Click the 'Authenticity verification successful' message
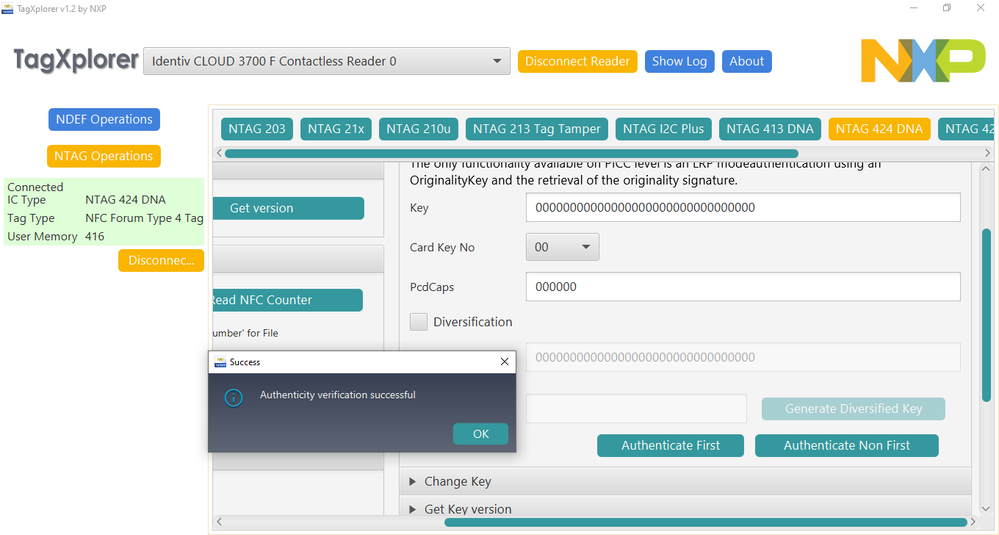The height and width of the screenshot is (535, 999). [338, 395]
